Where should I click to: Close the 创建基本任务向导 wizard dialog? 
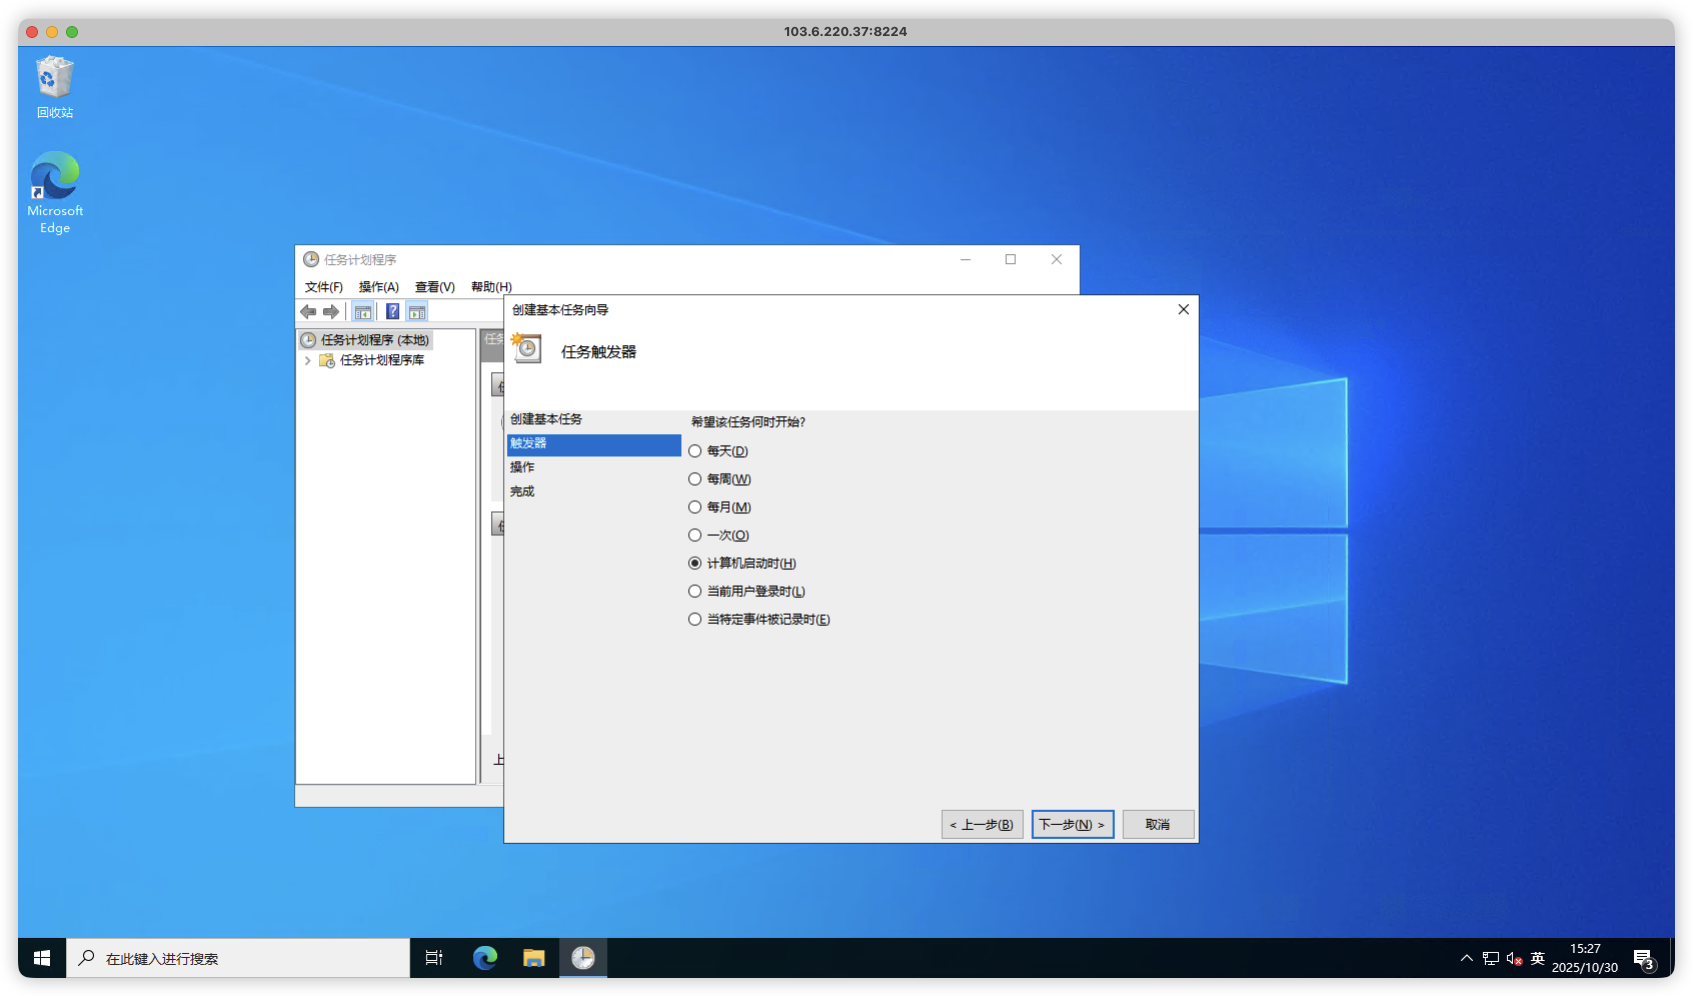click(x=1183, y=310)
